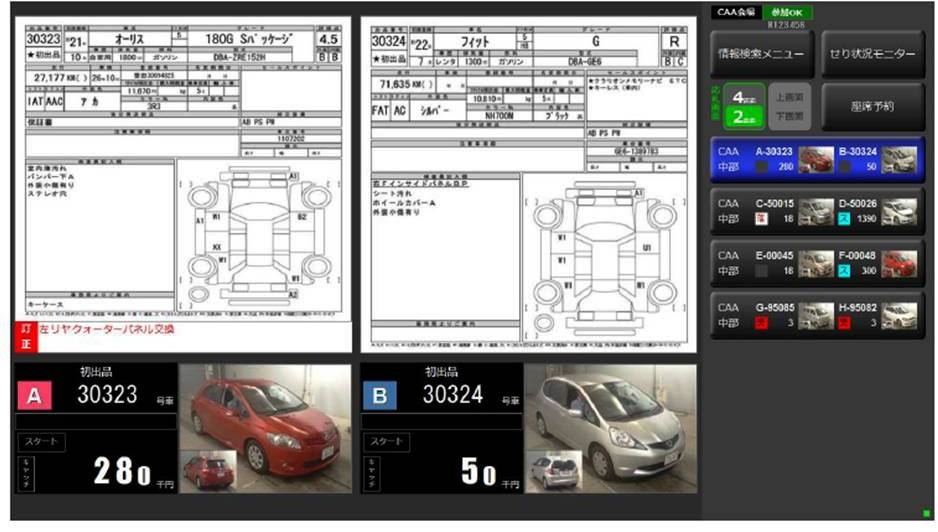Select lane G-95085 in the lane list
This screenshot has width=938, height=532.
click(775, 308)
